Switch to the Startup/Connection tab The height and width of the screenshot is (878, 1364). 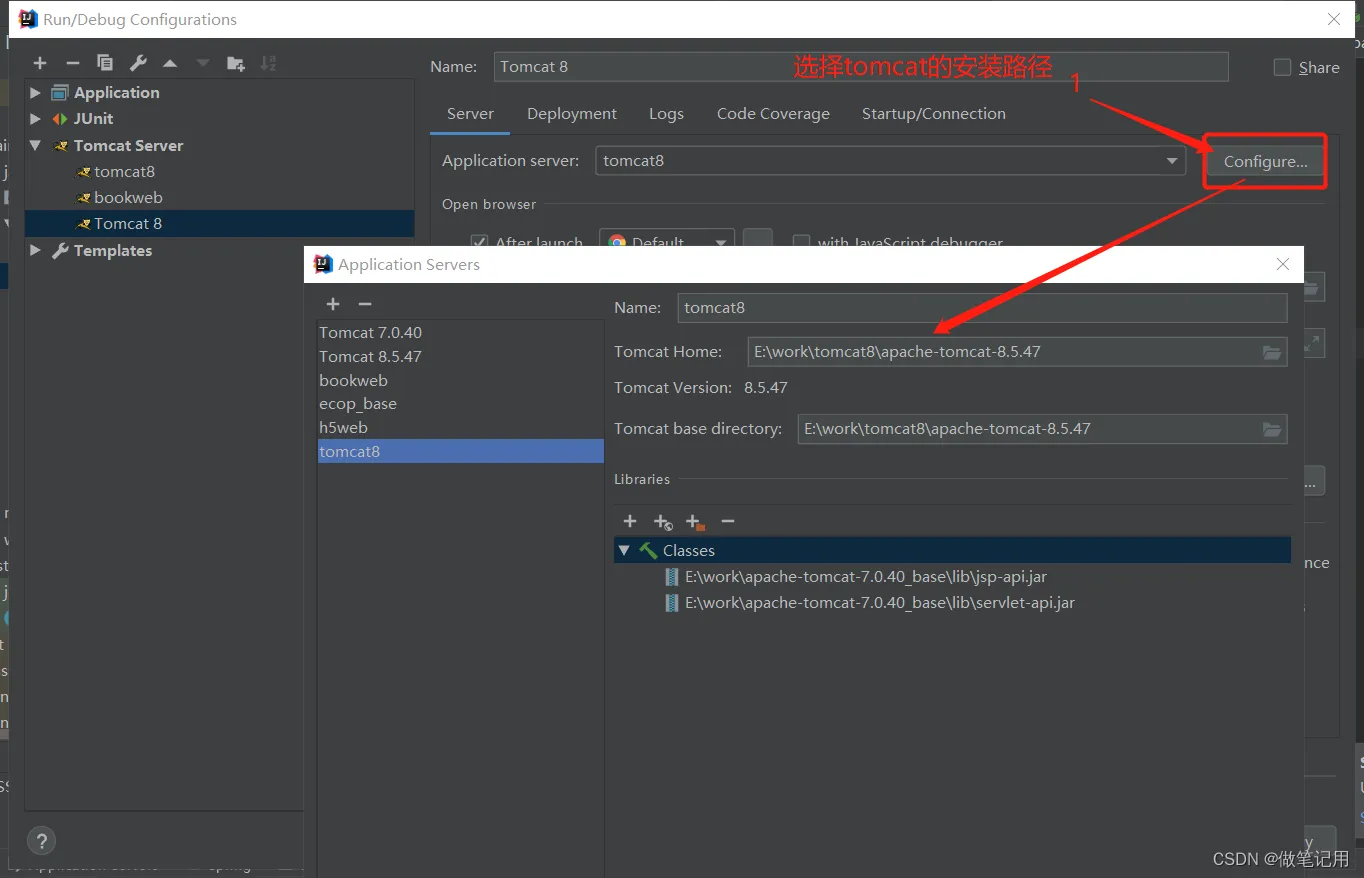934,114
